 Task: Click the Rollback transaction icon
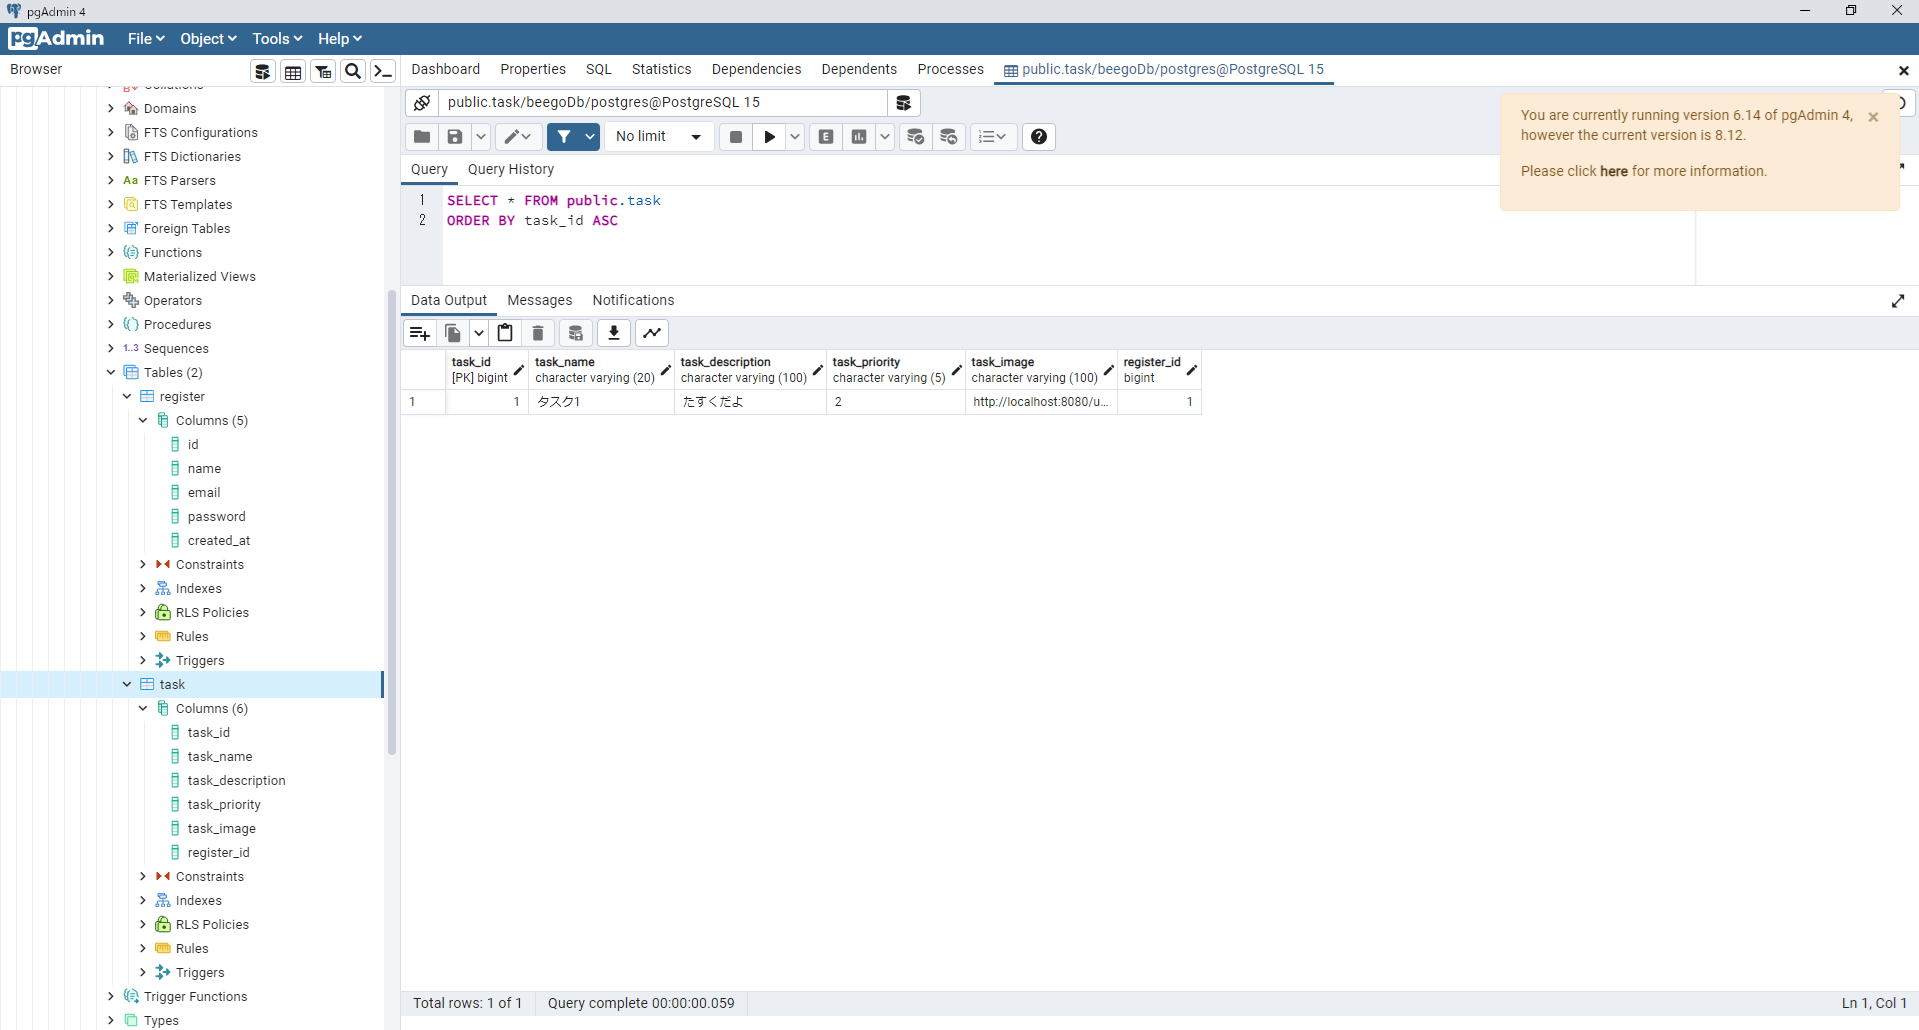click(x=949, y=137)
